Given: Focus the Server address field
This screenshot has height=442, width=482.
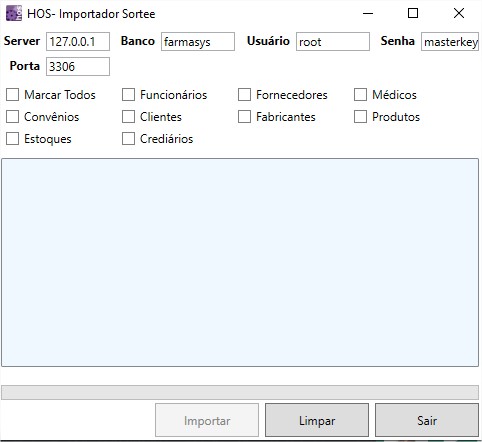Looking at the screenshot, I should (x=78, y=42).
